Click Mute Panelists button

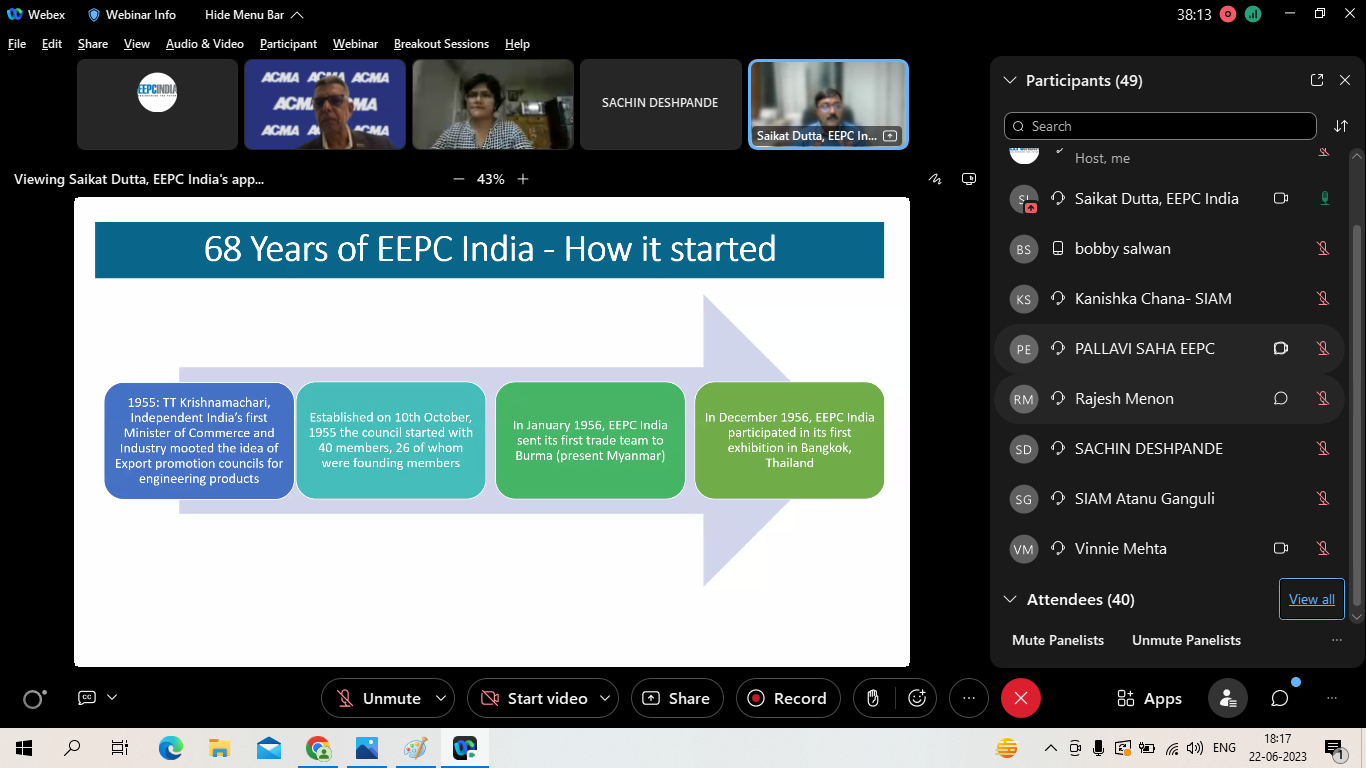tap(1058, 640)
